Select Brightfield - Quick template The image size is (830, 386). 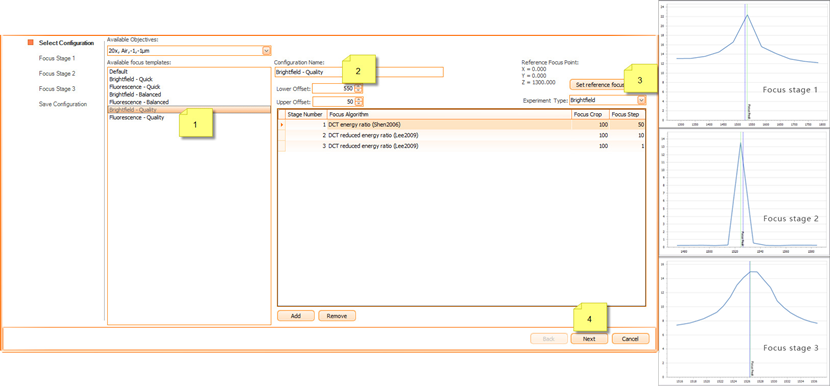pos(189,79)
